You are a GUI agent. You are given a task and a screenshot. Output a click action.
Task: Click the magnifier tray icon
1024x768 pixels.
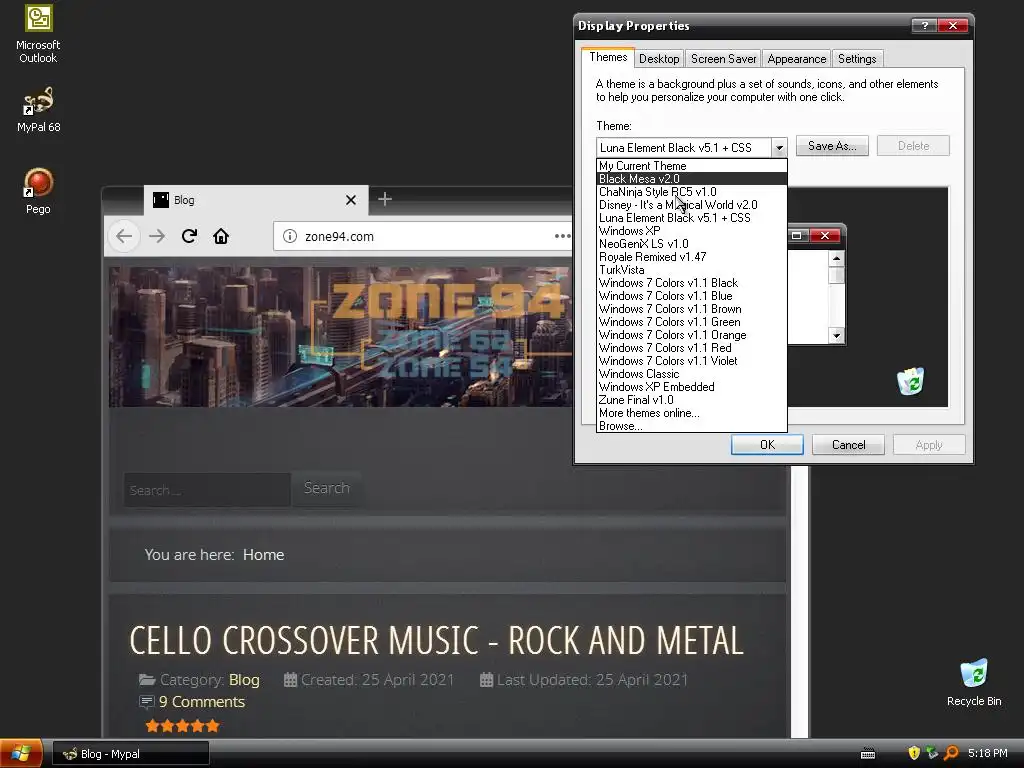[952, 753]
